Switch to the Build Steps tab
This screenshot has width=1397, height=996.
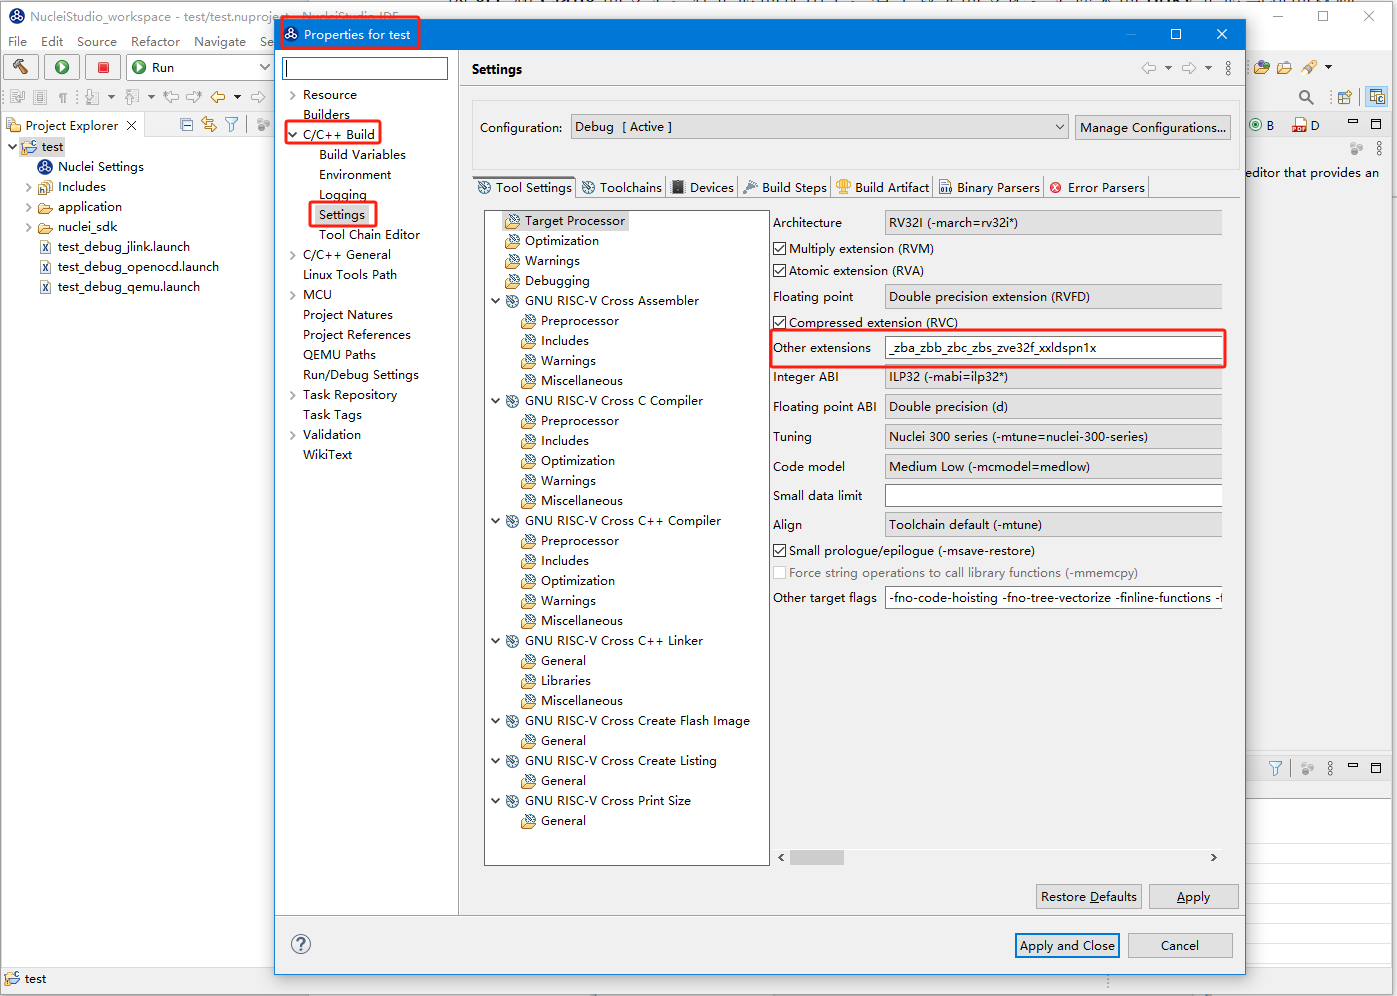[785, 187]
